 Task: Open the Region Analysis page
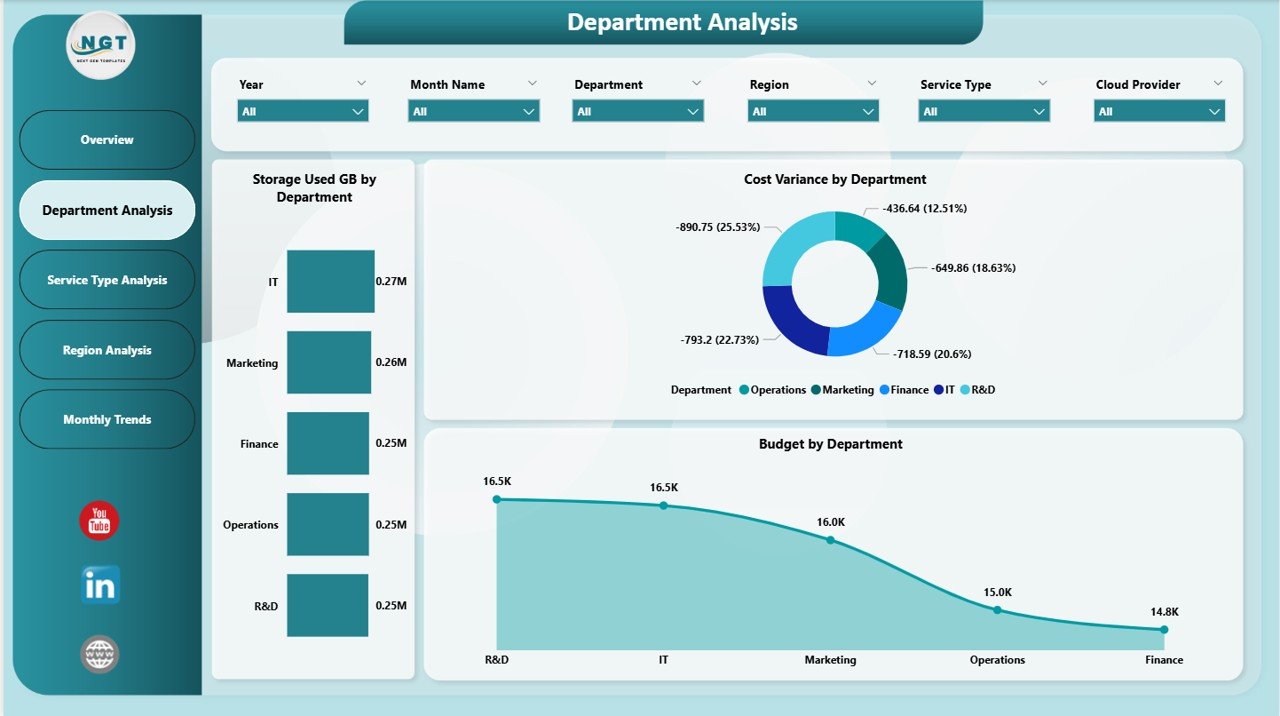tap(106, 350)
